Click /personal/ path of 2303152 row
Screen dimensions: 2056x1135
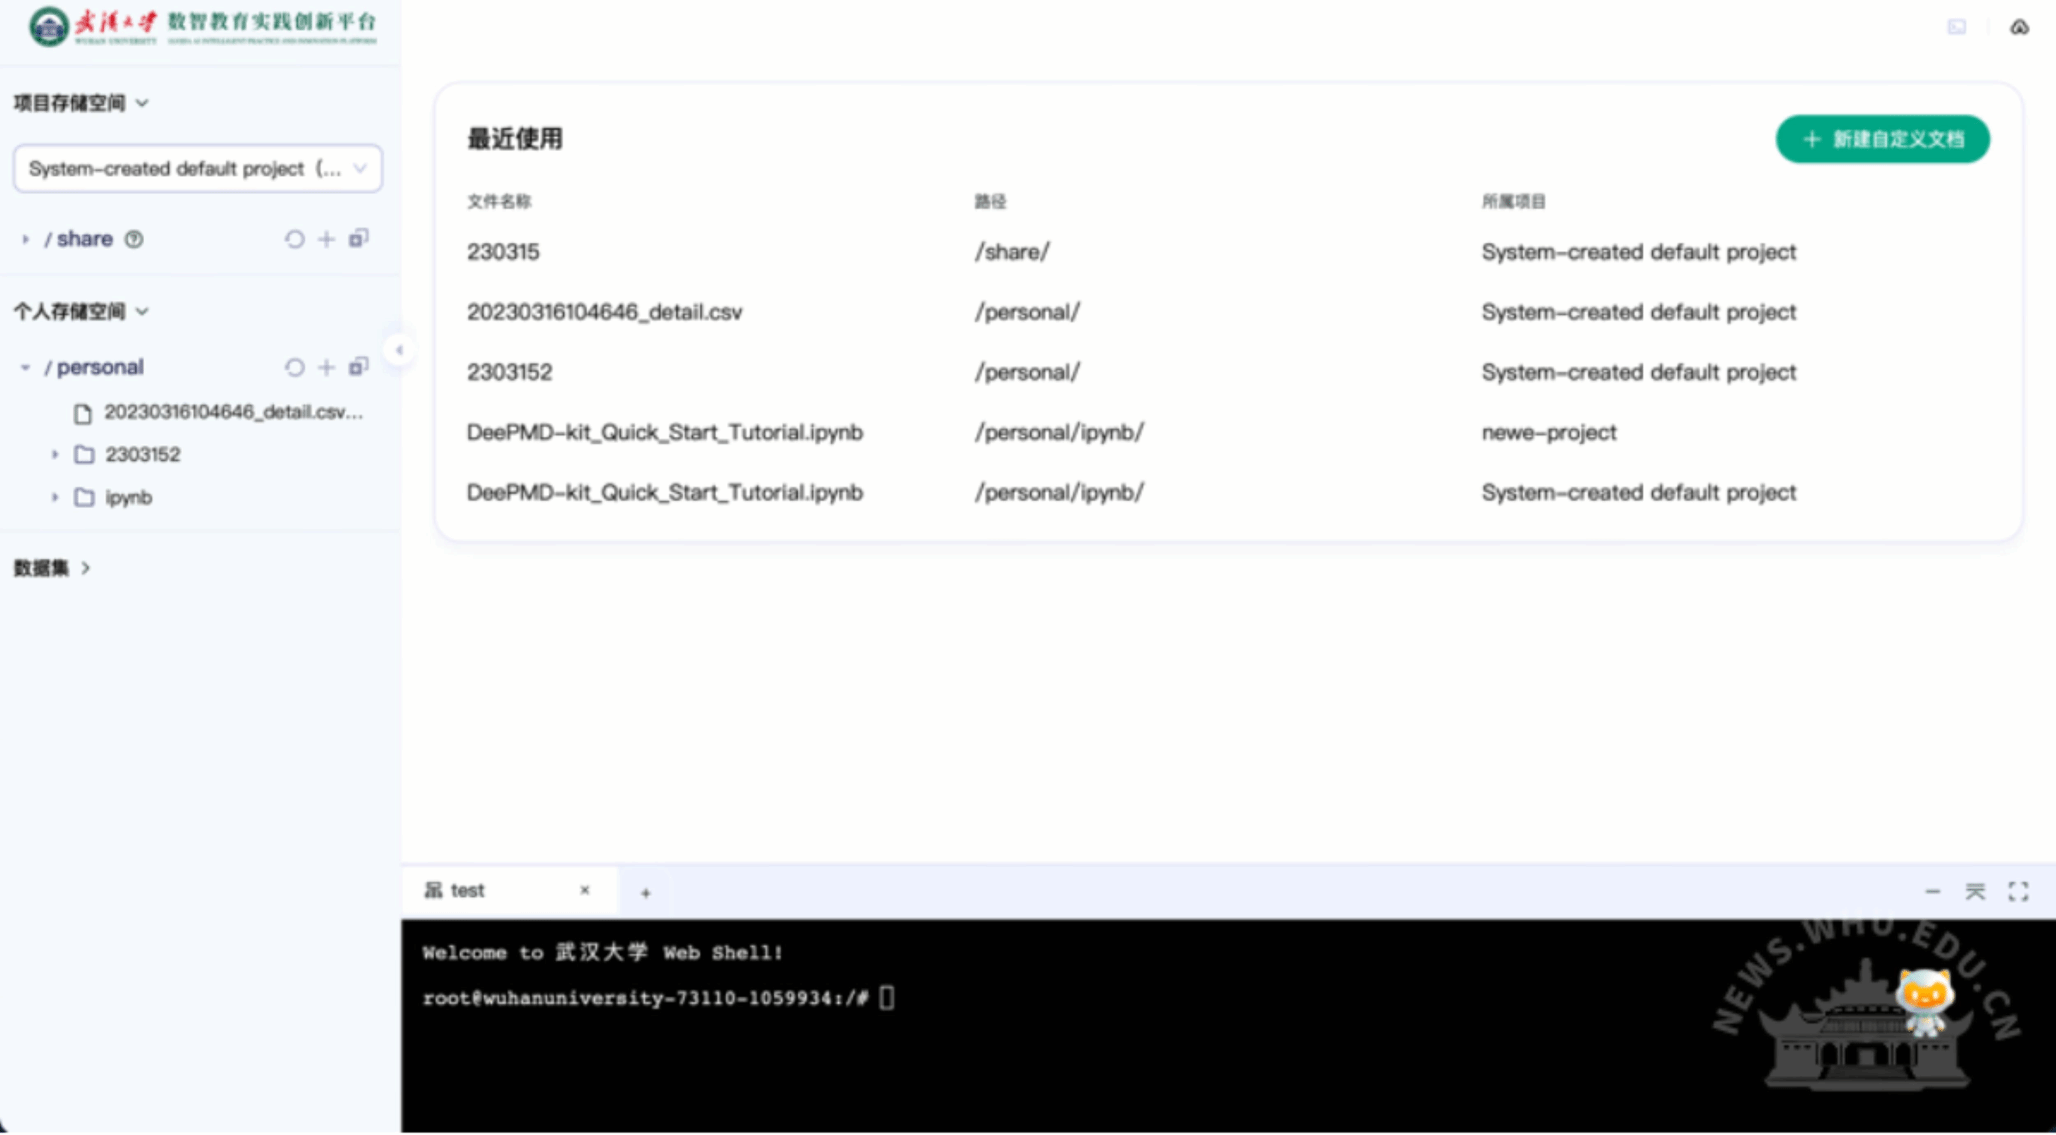coord(1027,372)
